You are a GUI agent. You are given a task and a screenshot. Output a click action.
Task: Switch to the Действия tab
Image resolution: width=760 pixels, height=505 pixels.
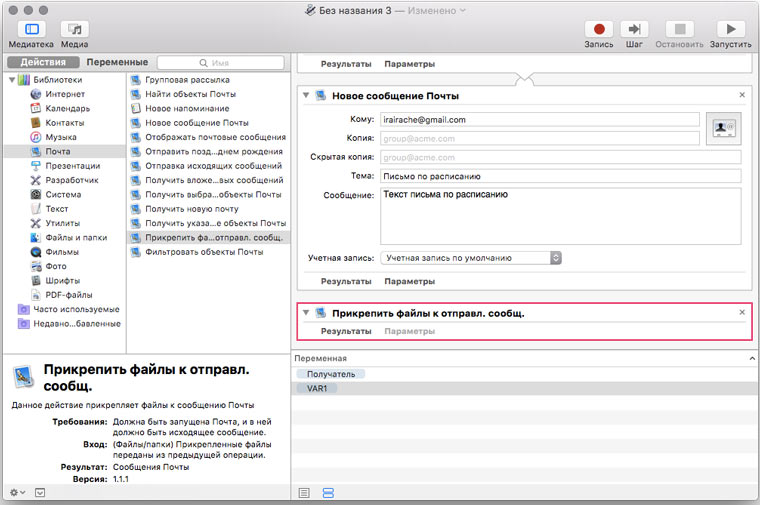43,62
